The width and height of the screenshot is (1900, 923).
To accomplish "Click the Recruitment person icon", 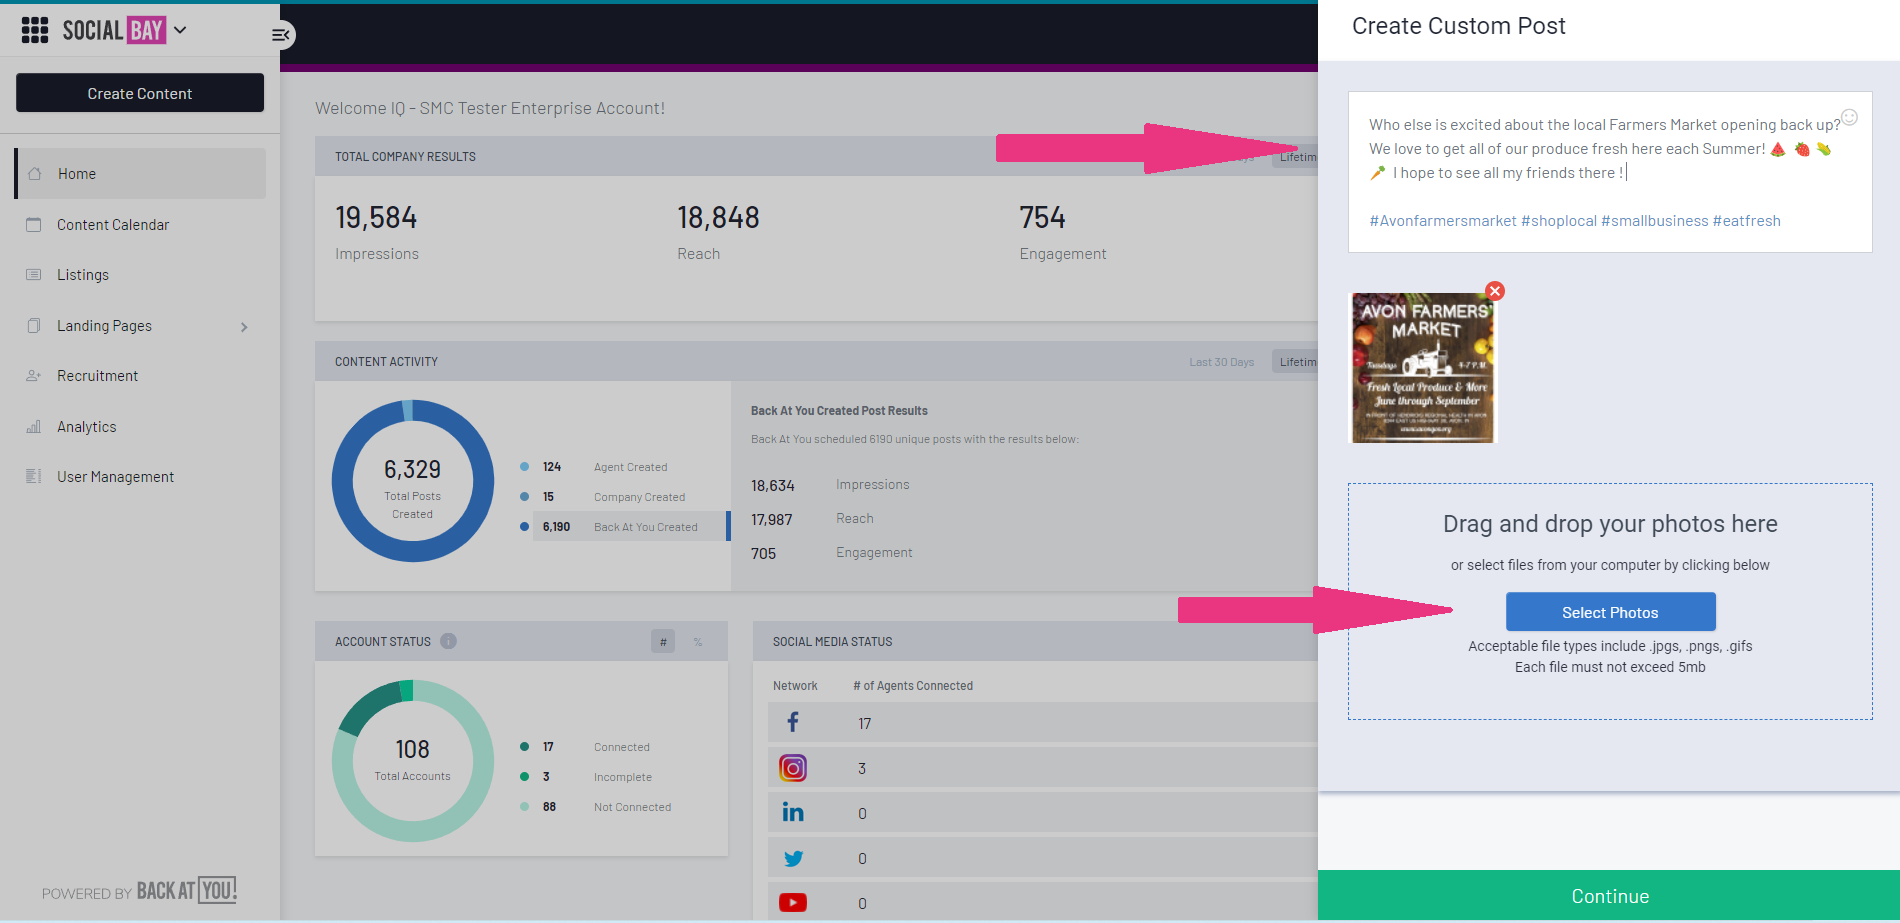I will [34, 375].
